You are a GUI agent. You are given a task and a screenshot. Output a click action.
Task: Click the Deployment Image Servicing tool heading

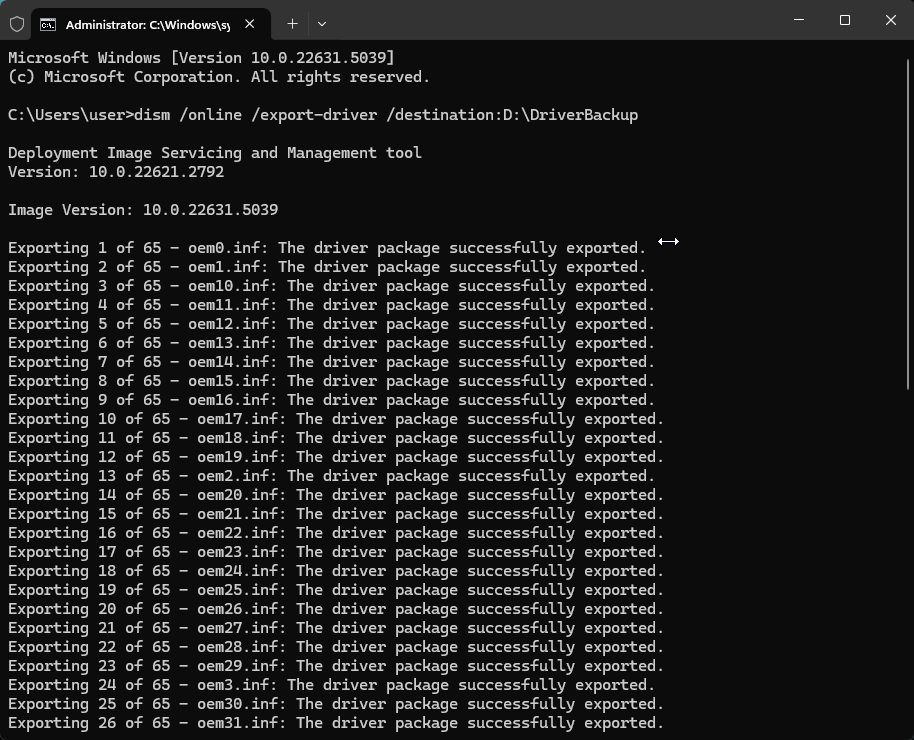213,152
